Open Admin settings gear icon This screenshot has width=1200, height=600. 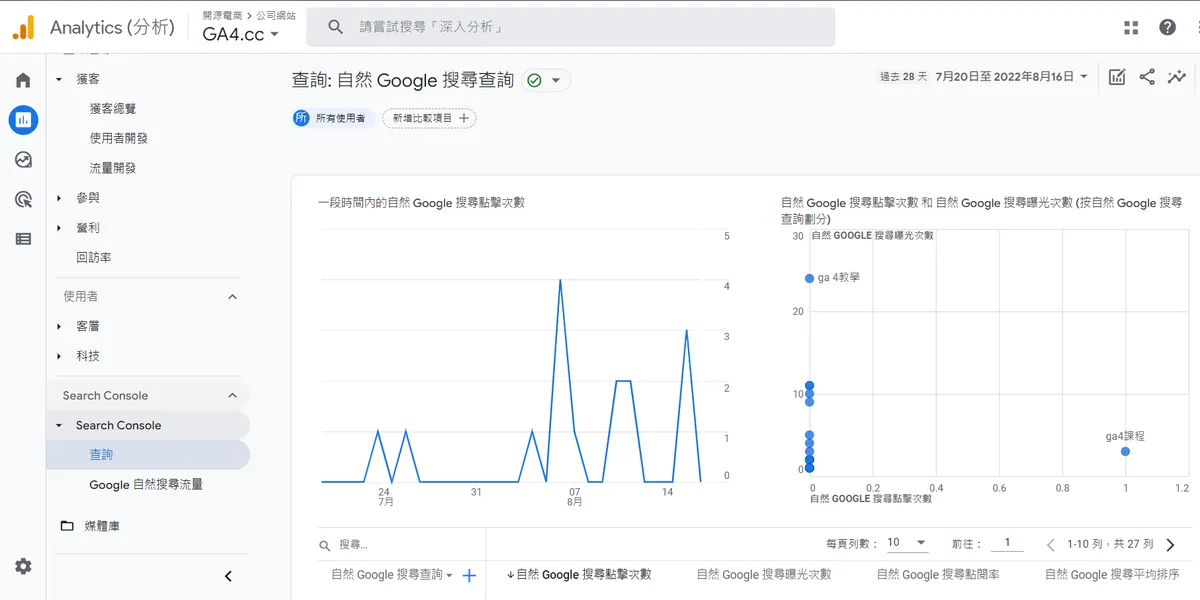23,566
